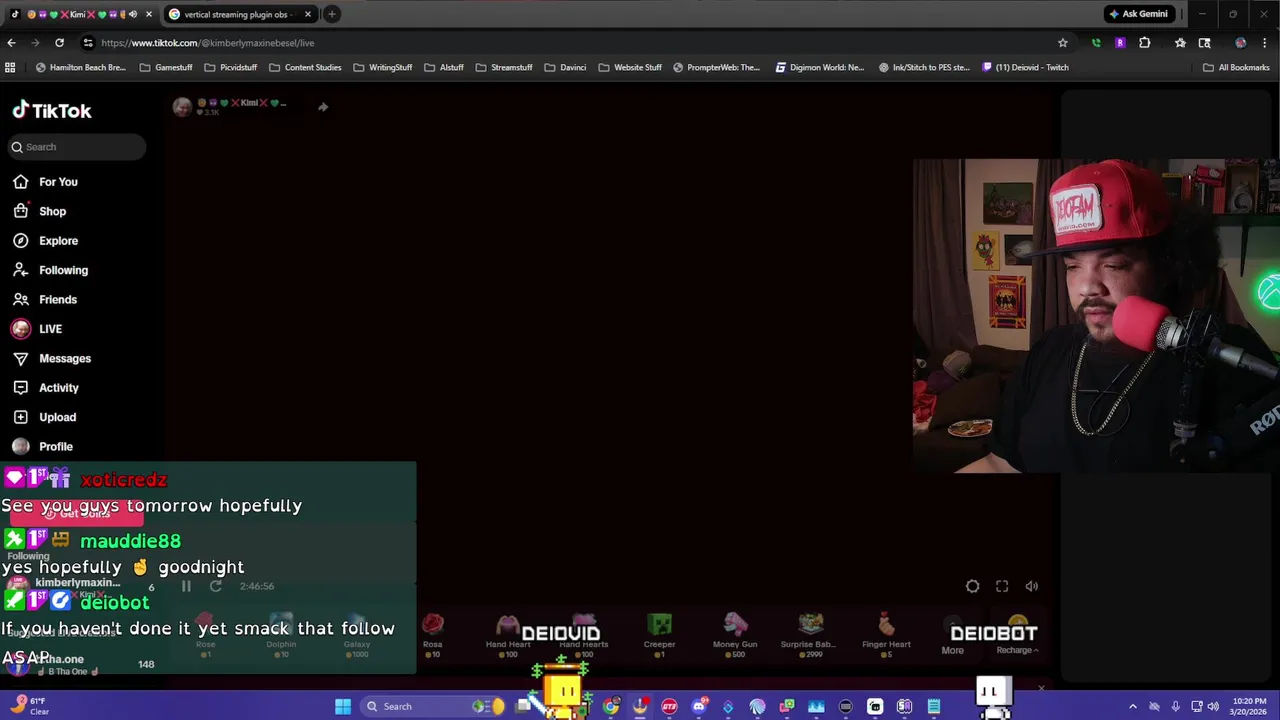Image resolution: width=1280 pixels, height=720 pixels.
Task: Click the TikTok search field
Action: 78,147
